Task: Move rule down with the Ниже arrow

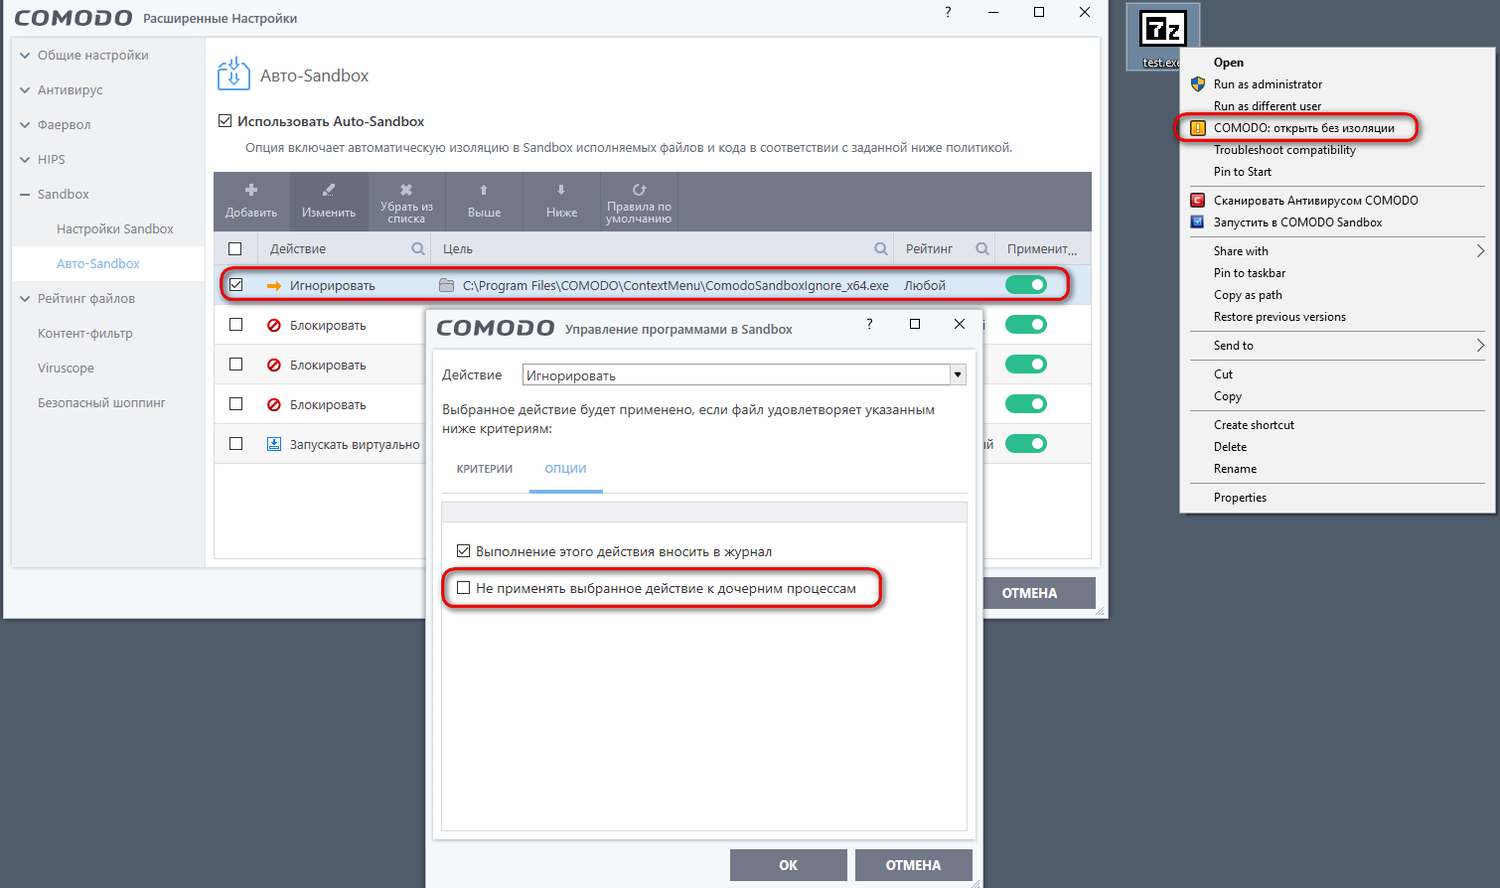Action: [561, 190]
